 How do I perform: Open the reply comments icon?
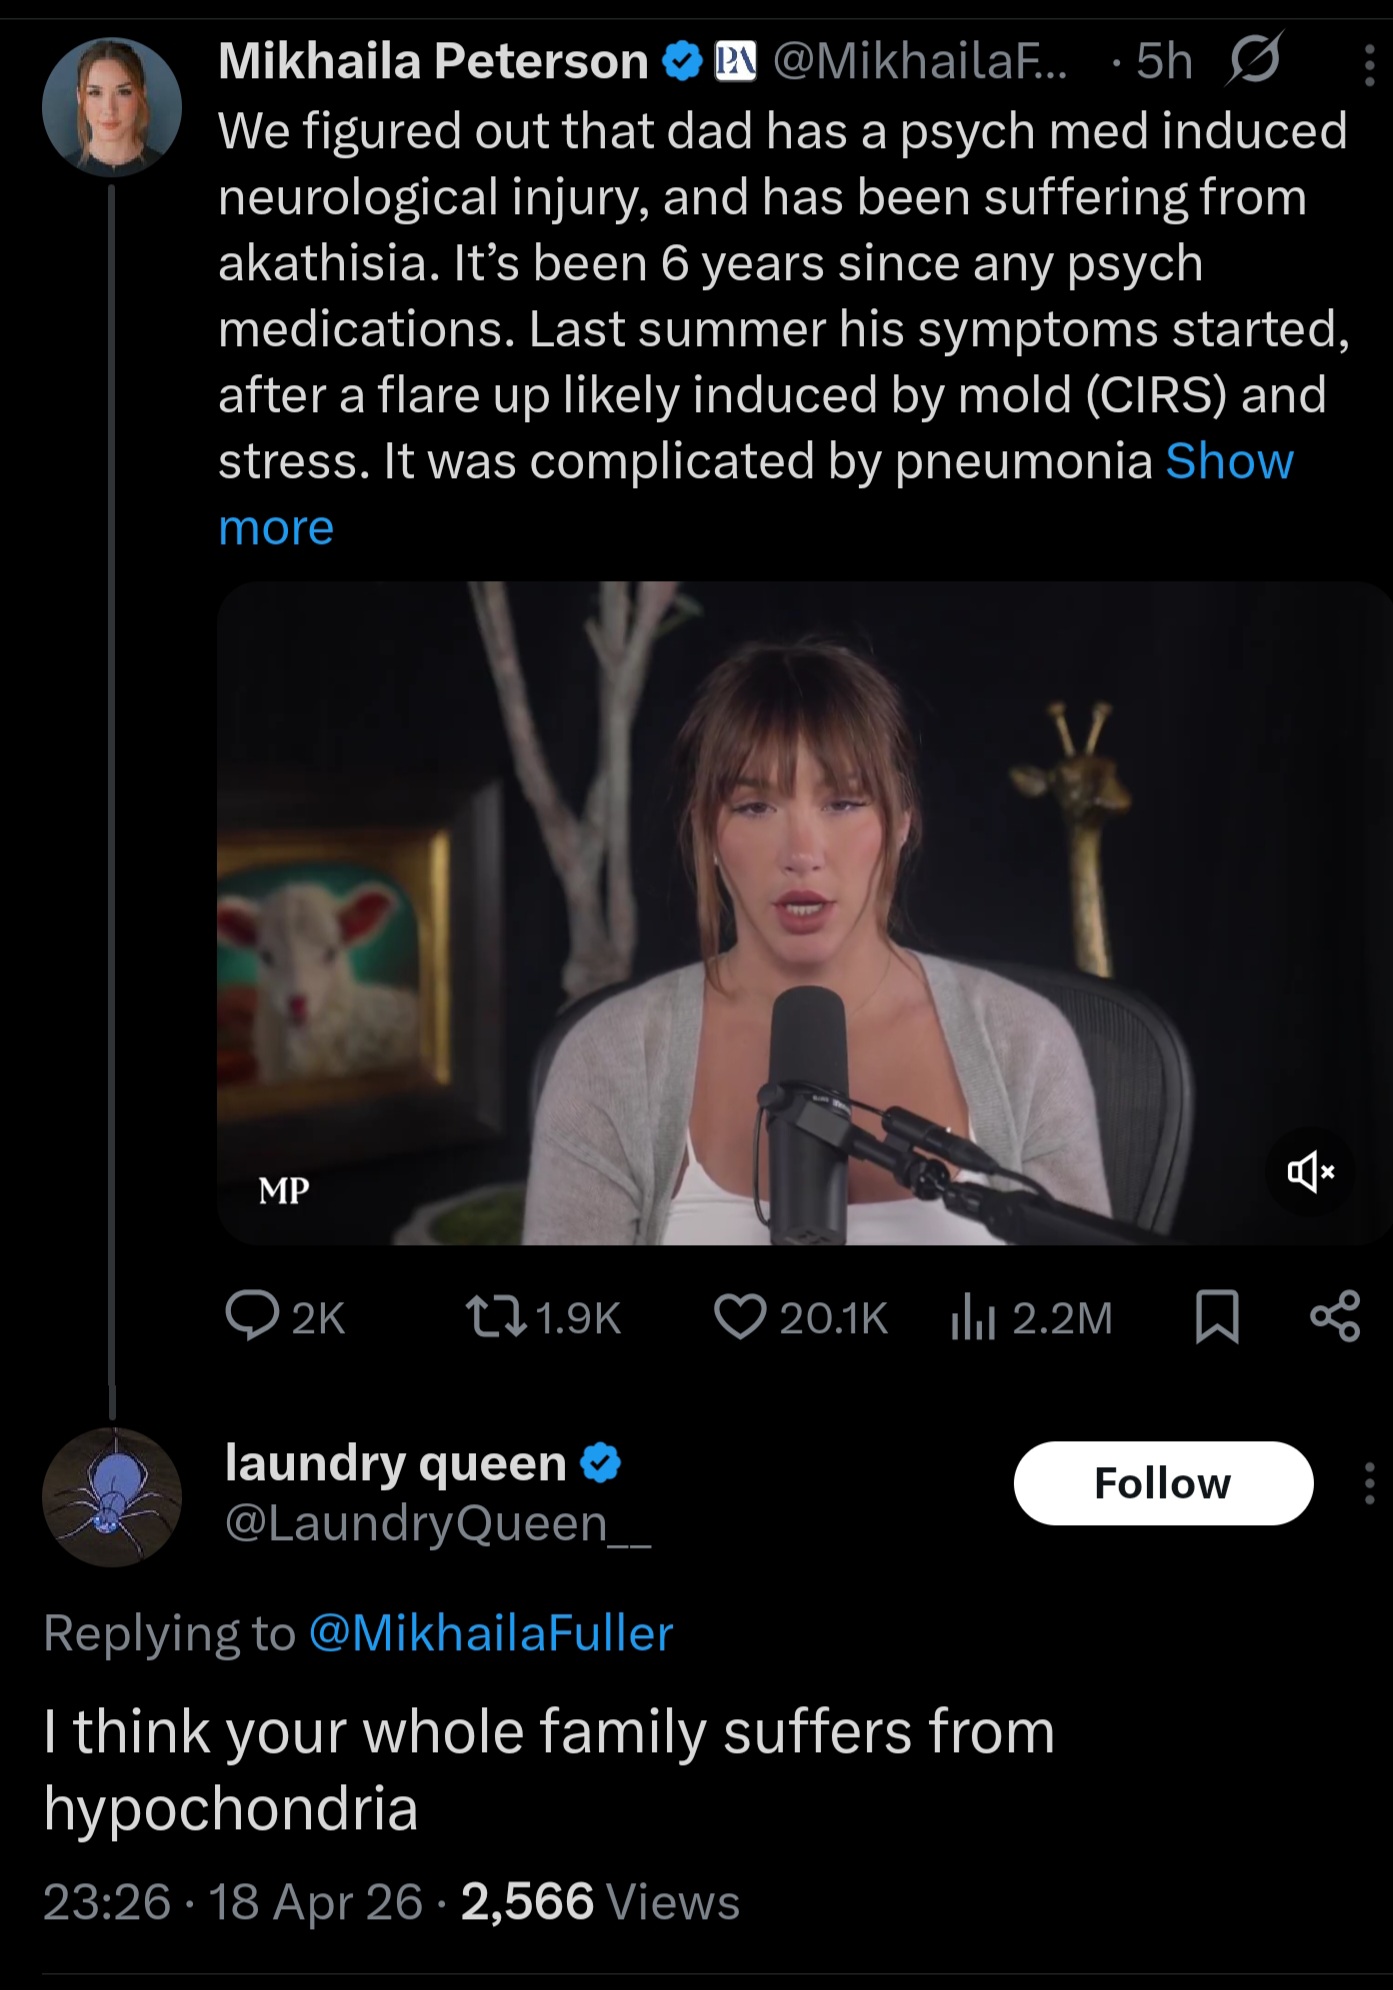252,1316
